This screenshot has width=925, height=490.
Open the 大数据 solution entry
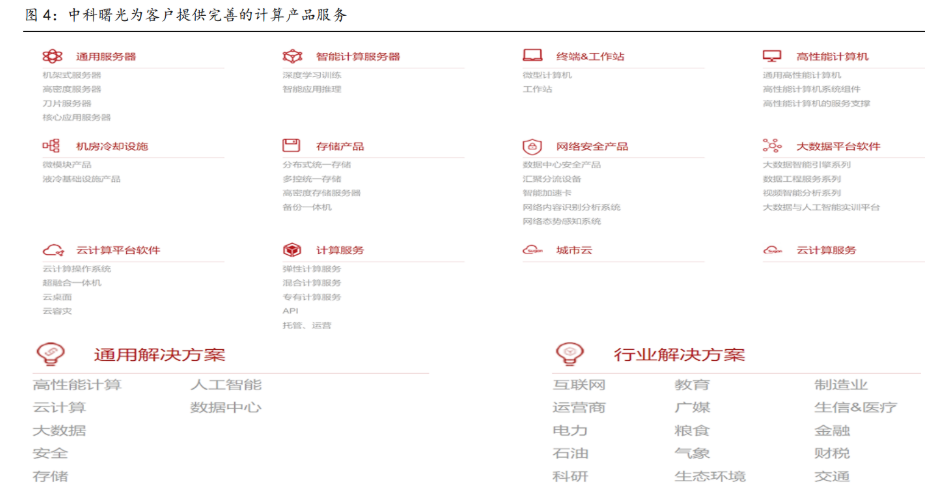60,430
